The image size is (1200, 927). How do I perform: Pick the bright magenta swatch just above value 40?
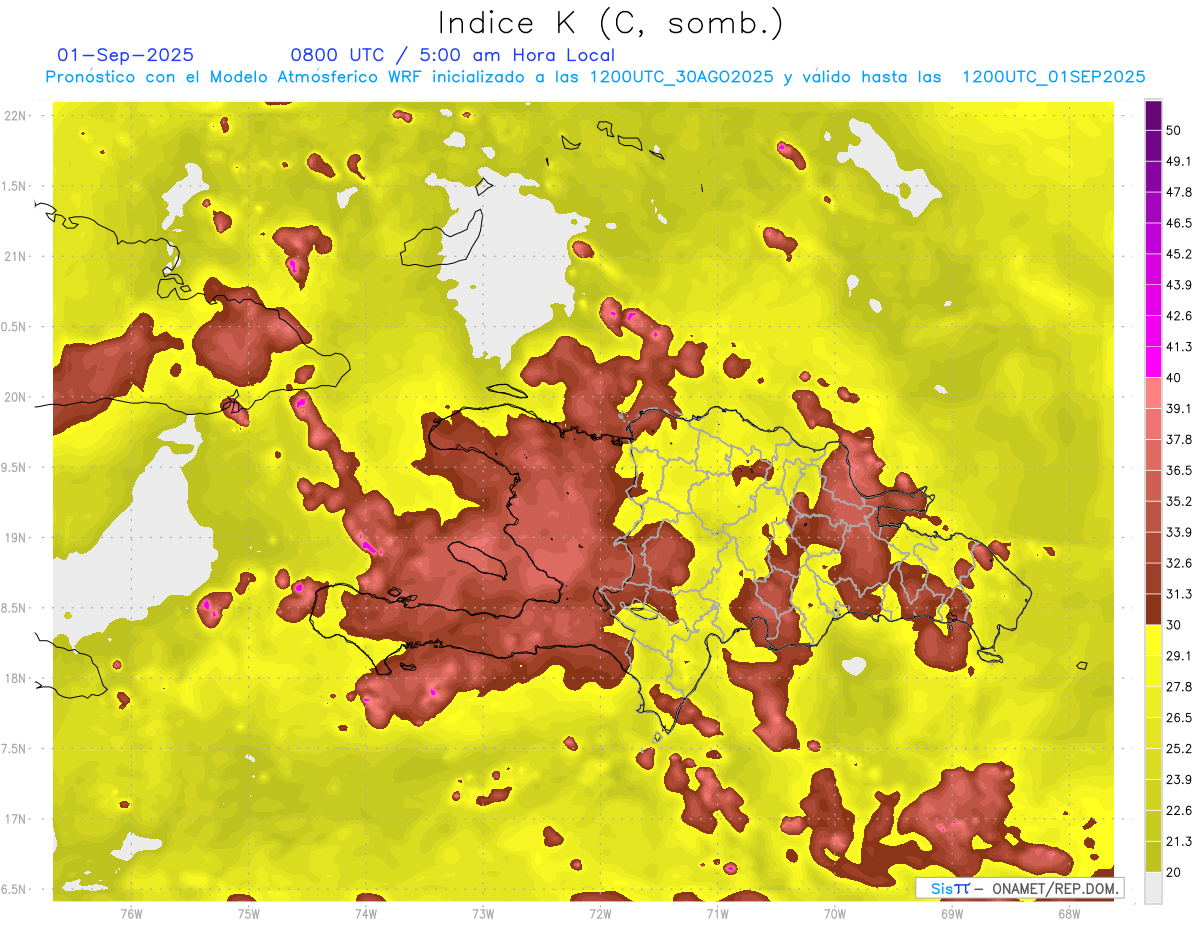point(1153,362)
